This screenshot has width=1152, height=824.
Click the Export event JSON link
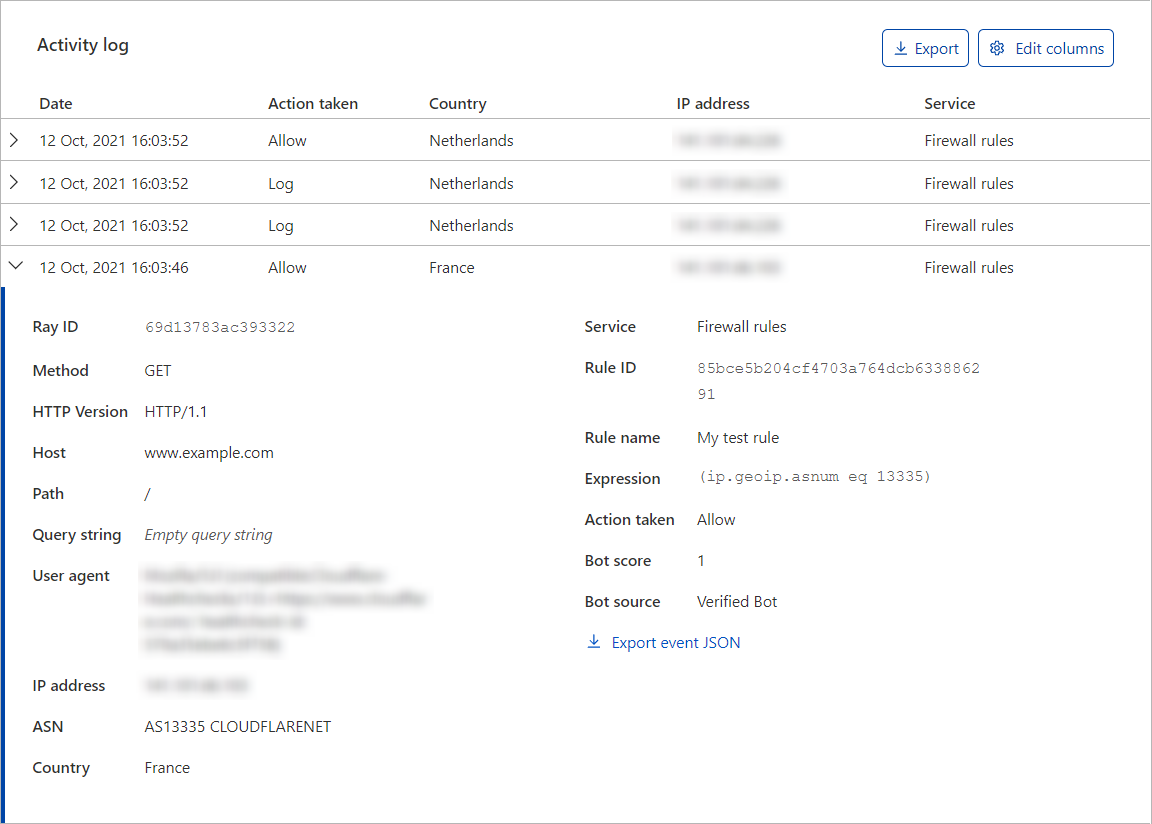[x=675, y=642]
